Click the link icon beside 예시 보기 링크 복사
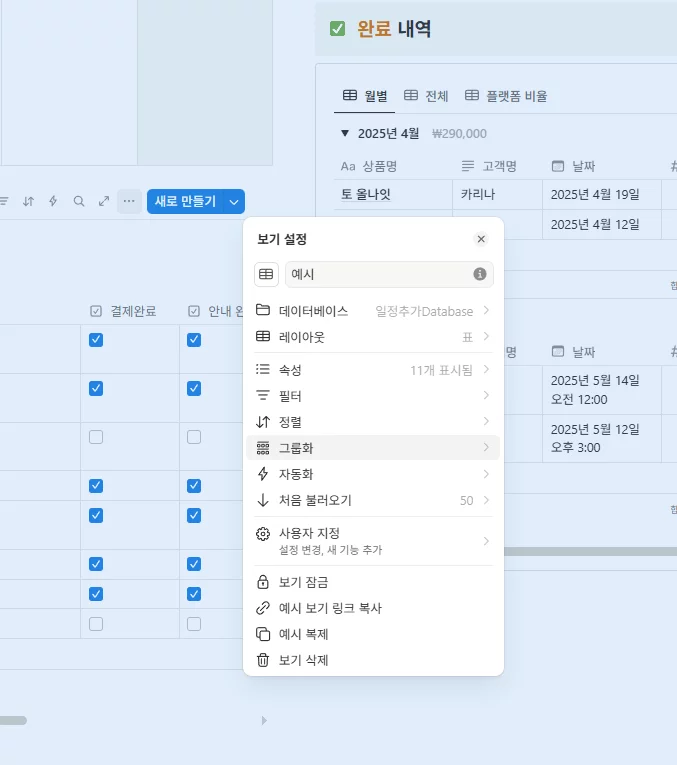This screenshot has width=677, height=765. click(x=263, y=608)
